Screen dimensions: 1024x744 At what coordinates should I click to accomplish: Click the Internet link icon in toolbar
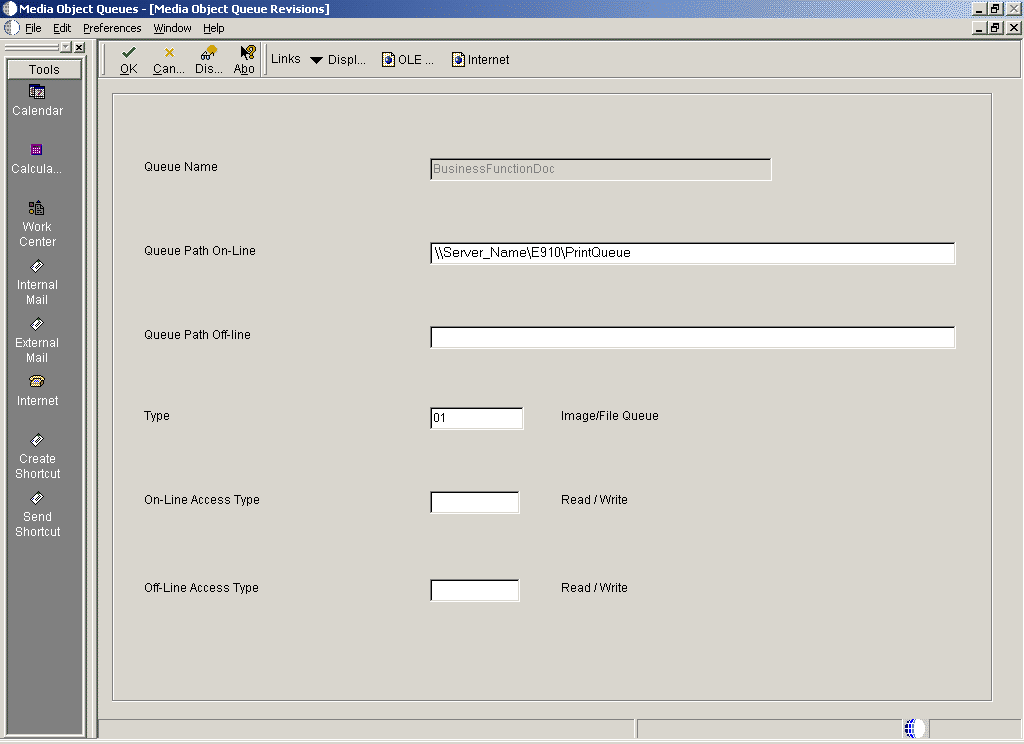point(458,59)
